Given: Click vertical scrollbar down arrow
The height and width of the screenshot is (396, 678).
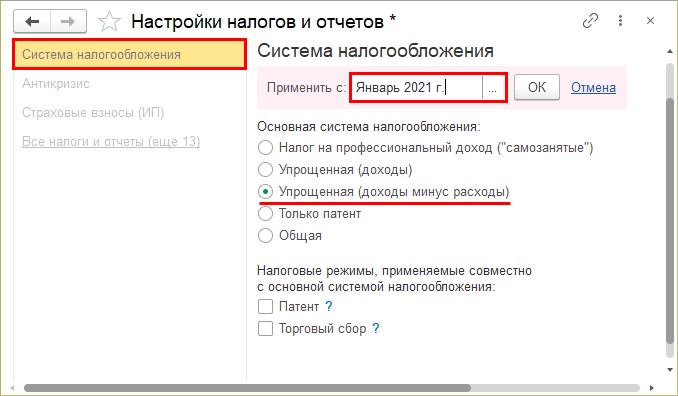Looking at the screenshot, I should tap(670, 370).
